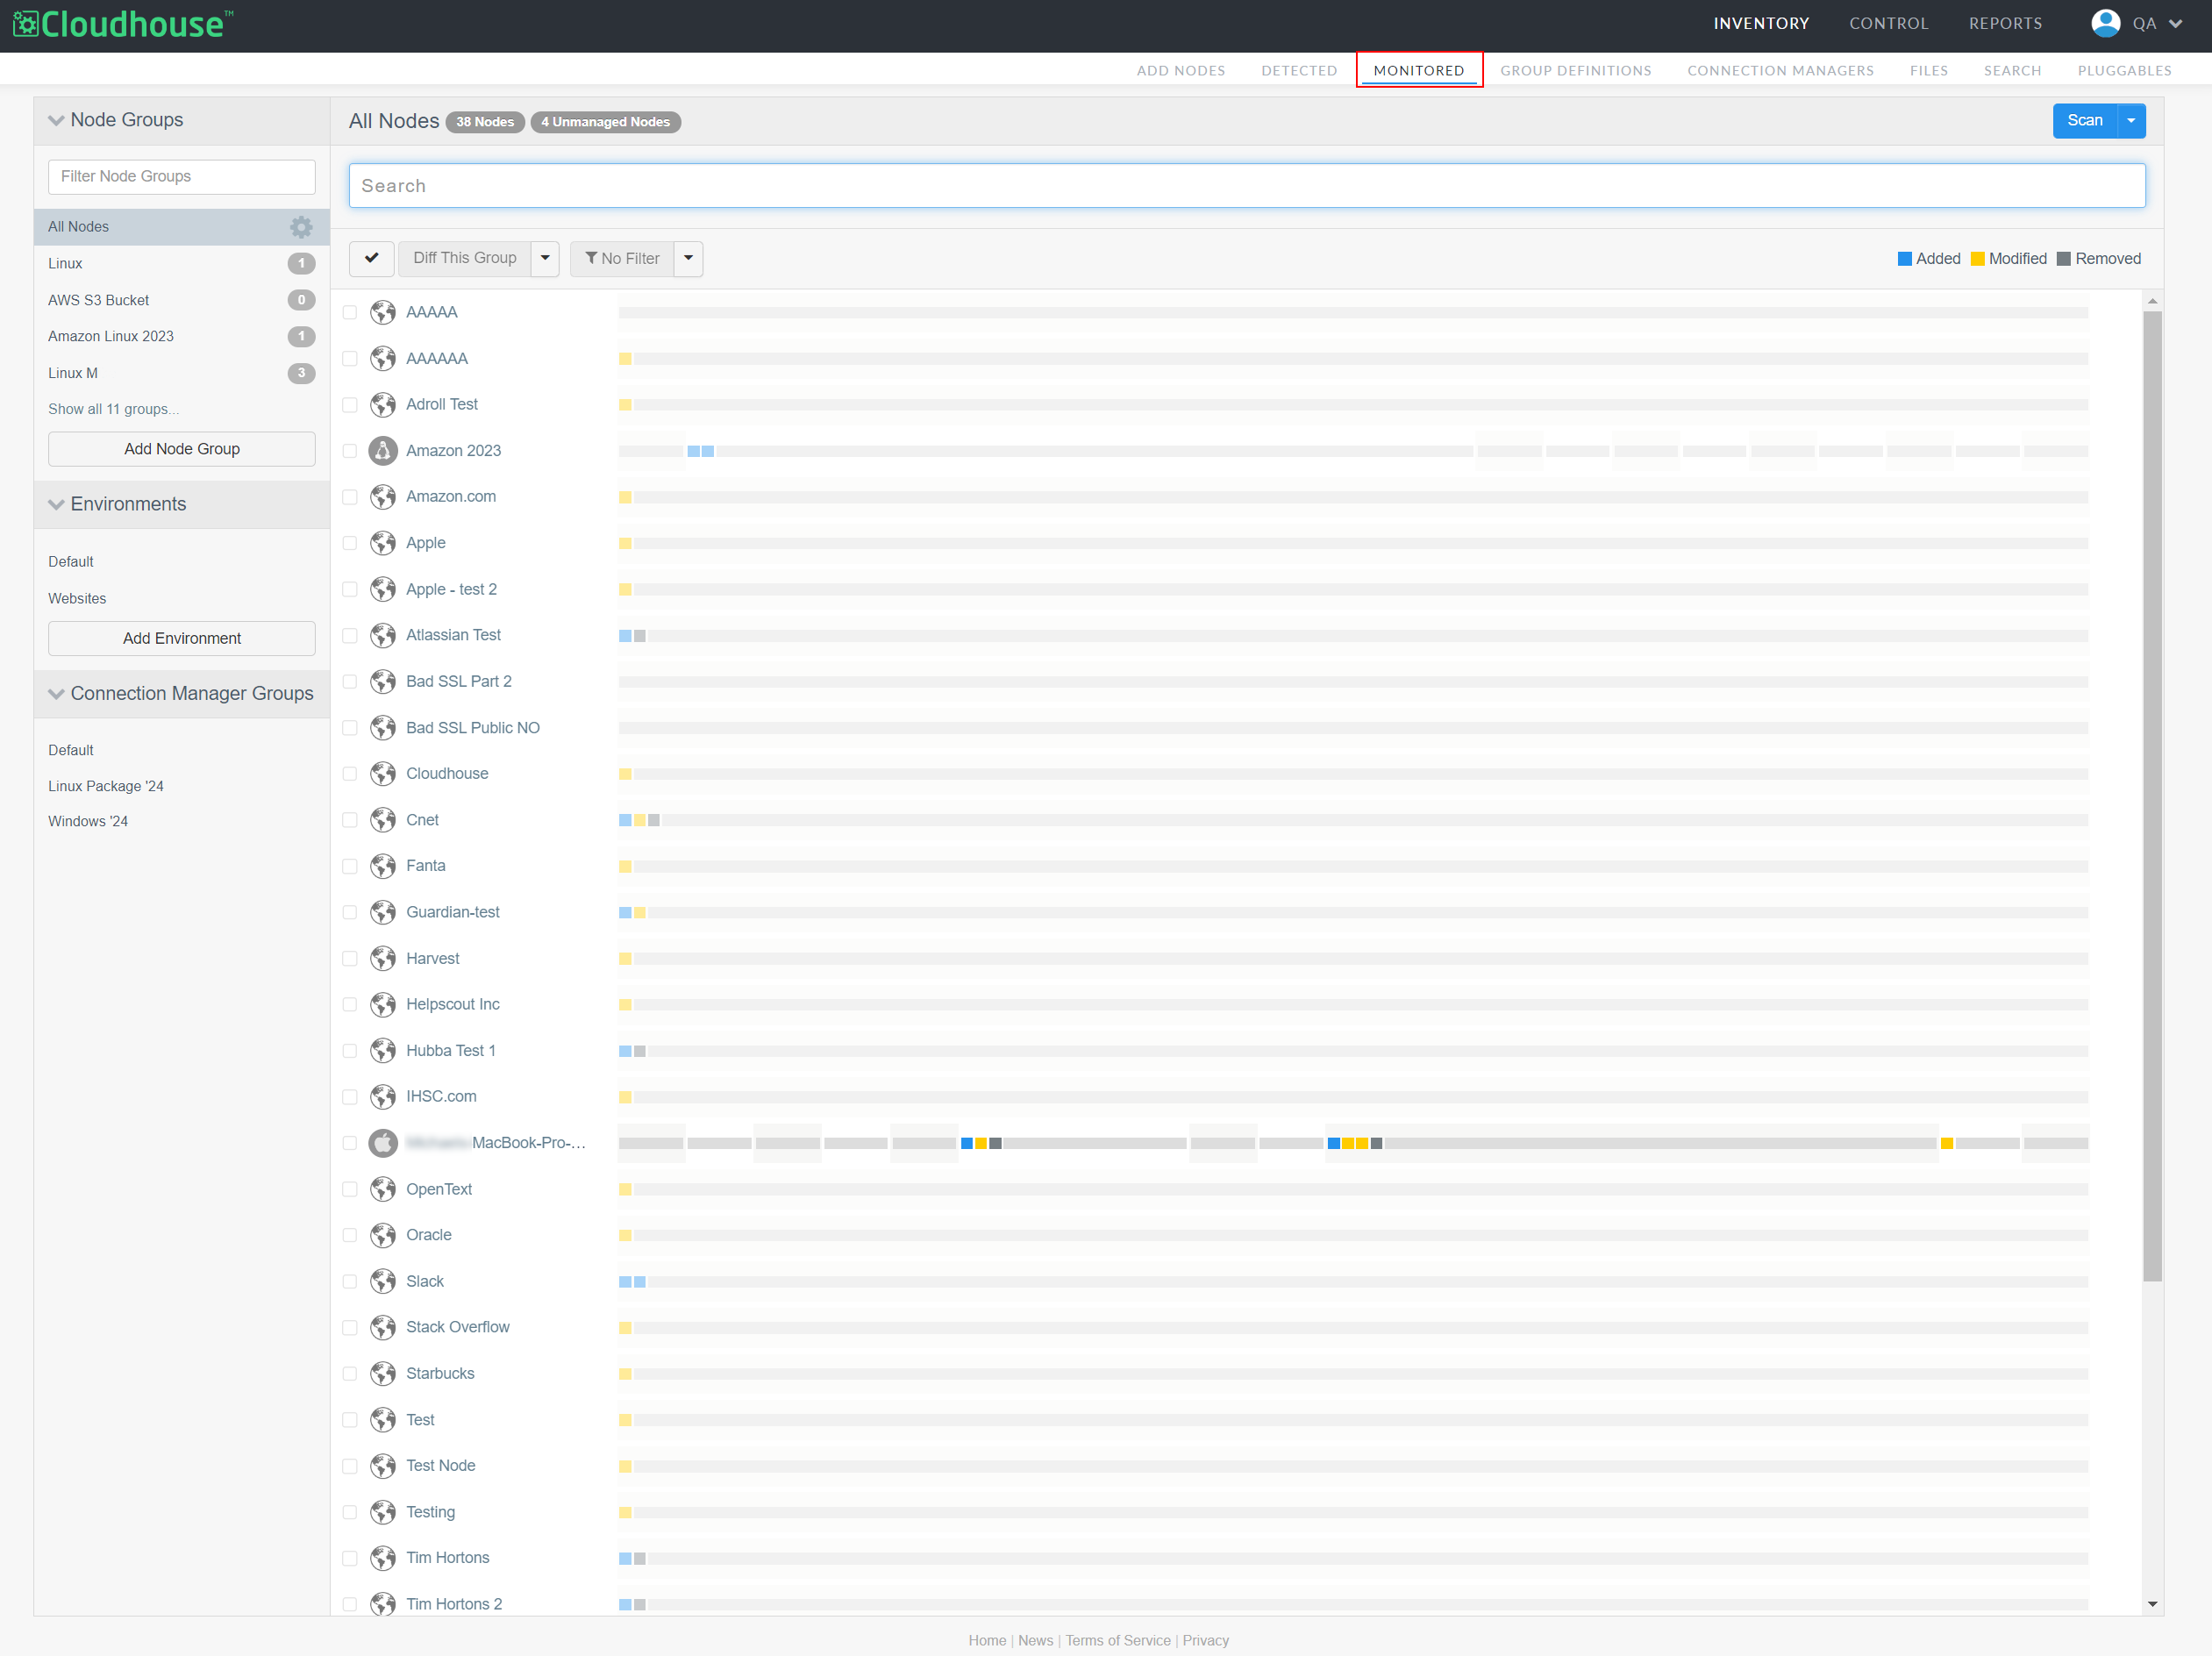The image size is (2212, 1656).
Task: Click the Diff This Group button
Action: pos(465,258)
